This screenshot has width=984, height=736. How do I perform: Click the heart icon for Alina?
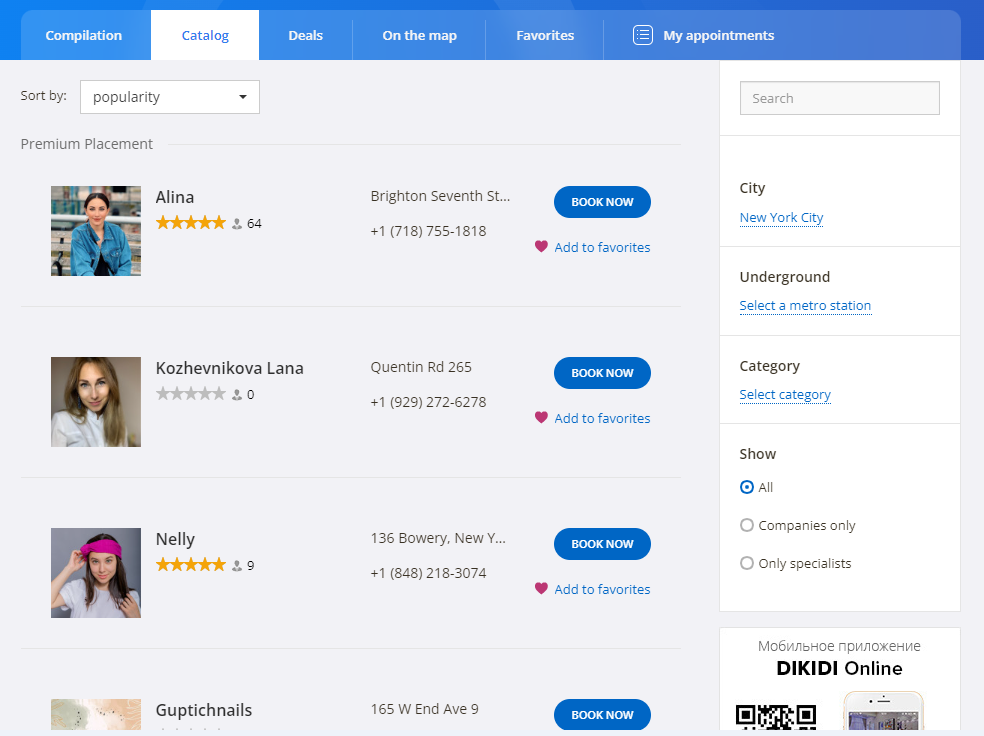point(541,247)
